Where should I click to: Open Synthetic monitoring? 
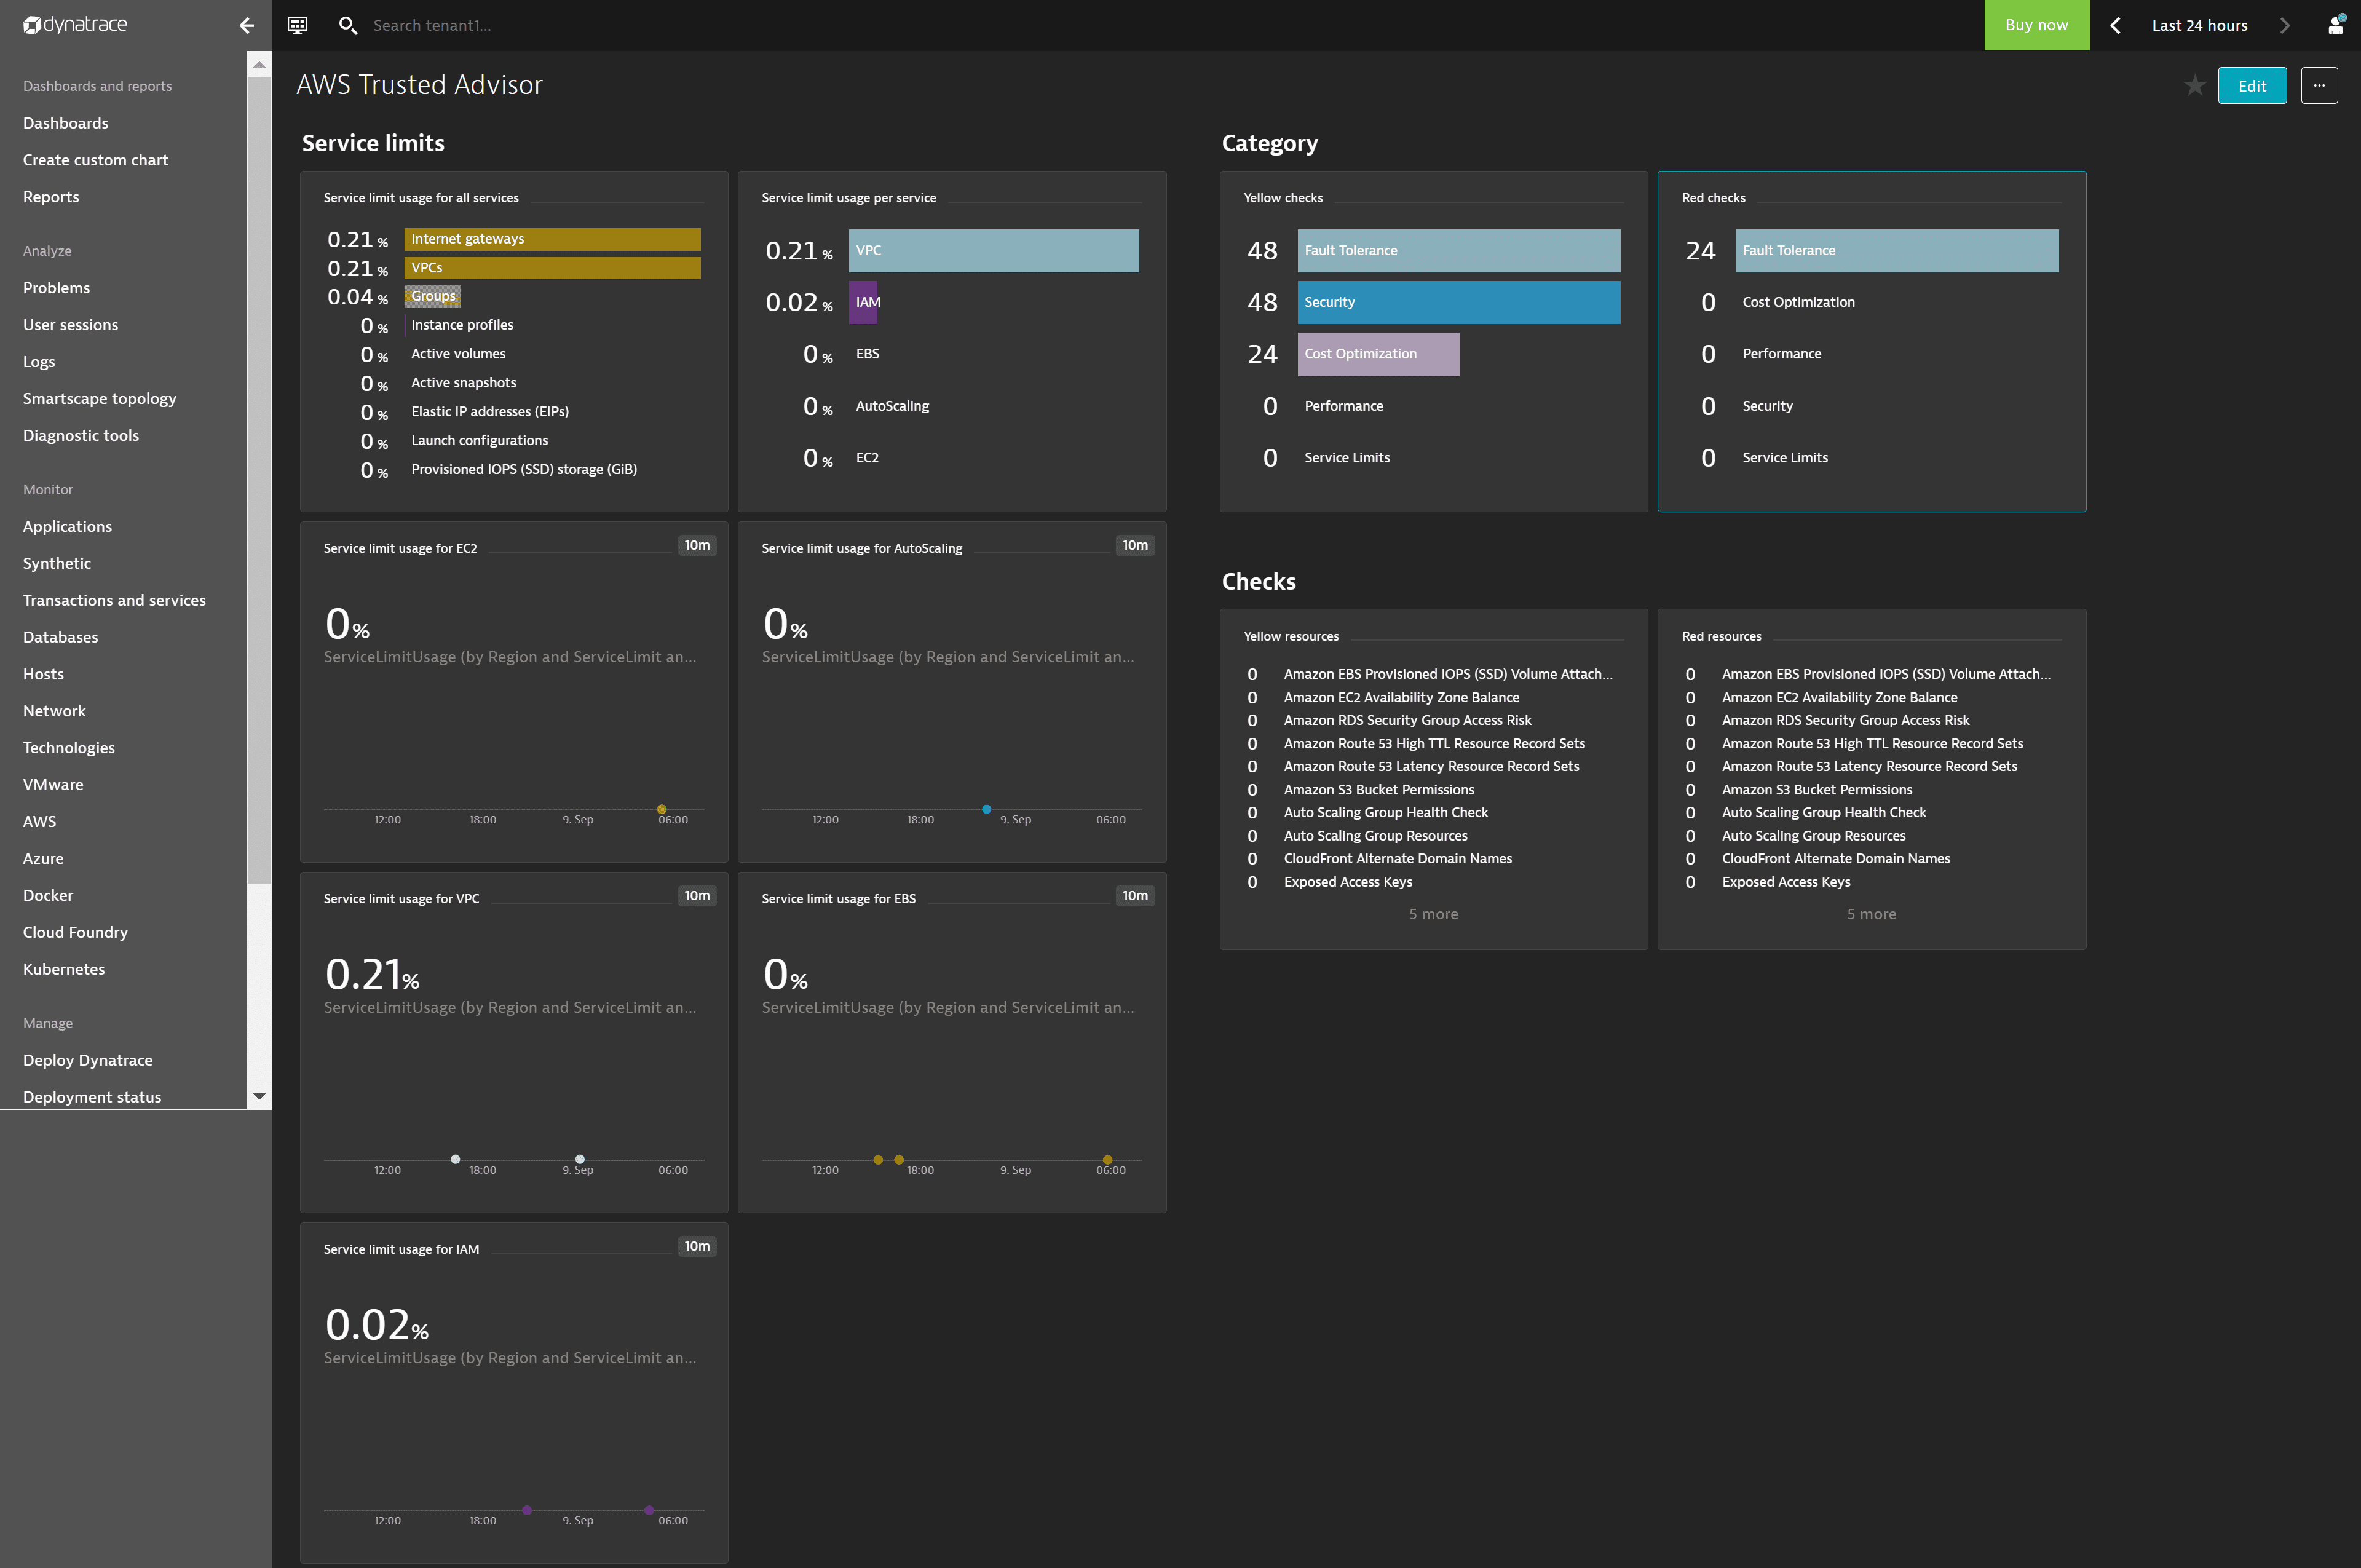click(x=57, y=564)
